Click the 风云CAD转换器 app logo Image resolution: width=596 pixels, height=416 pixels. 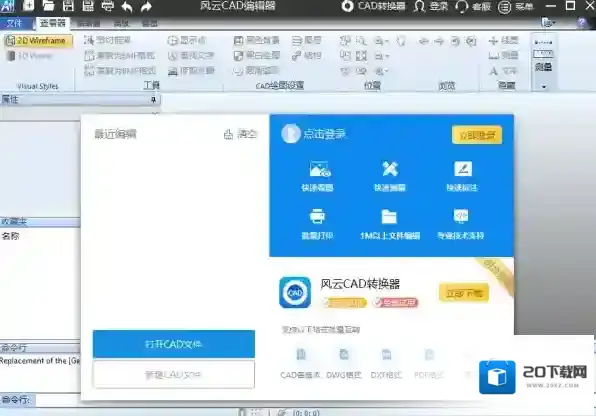pos(295,292)
